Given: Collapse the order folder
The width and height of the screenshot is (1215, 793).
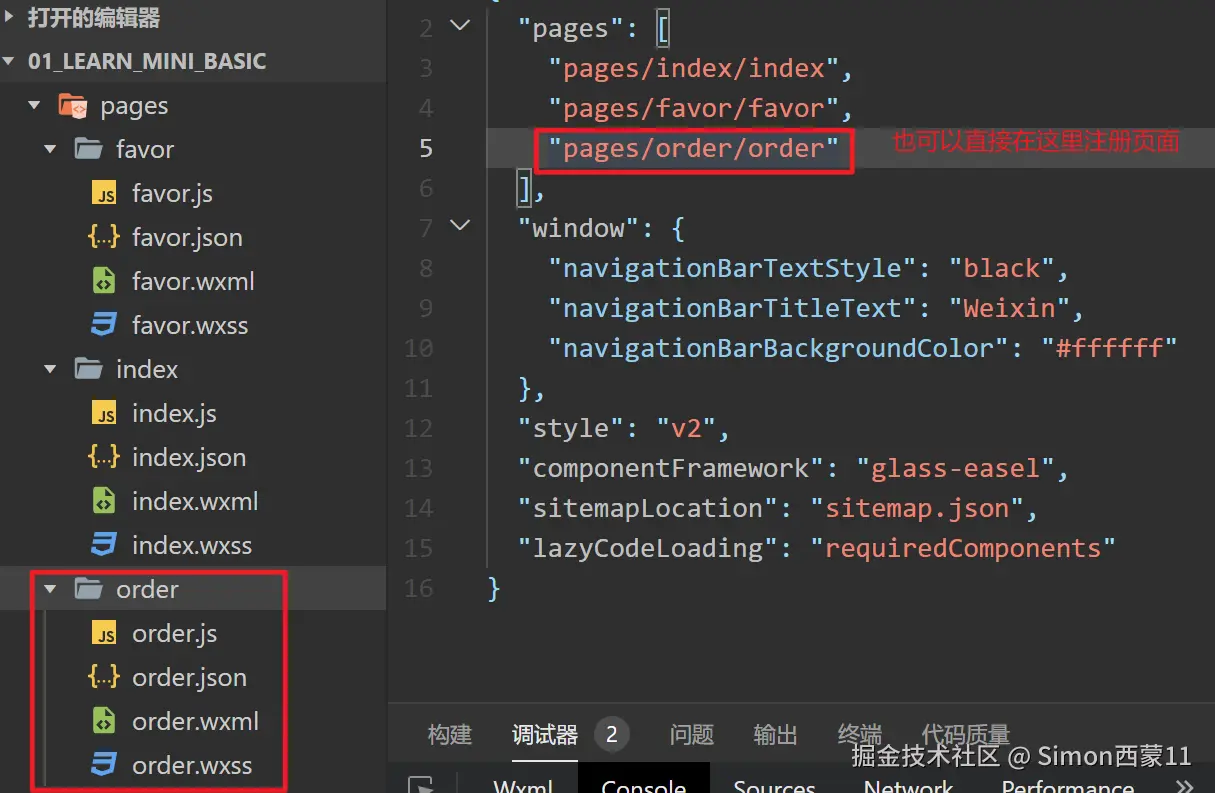Looking at the screenshot, I should pyautogui.click(x=50, y=589).
